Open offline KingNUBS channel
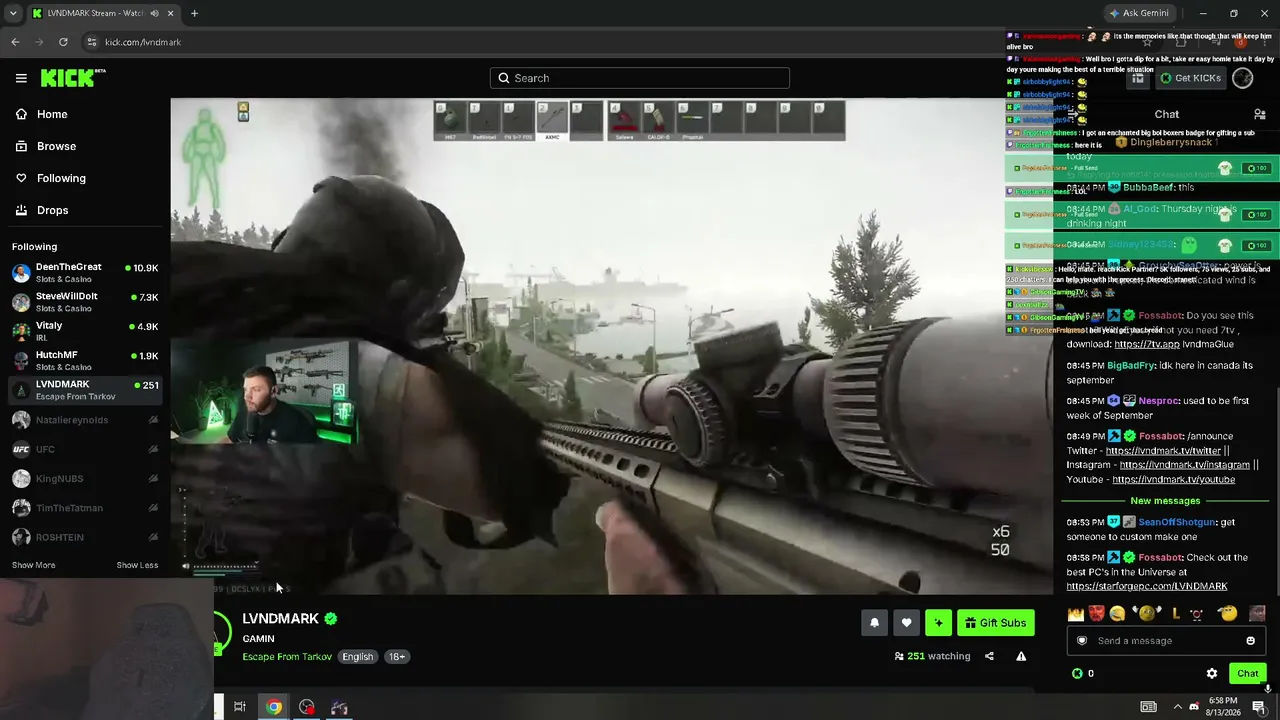 coord(85,479)
